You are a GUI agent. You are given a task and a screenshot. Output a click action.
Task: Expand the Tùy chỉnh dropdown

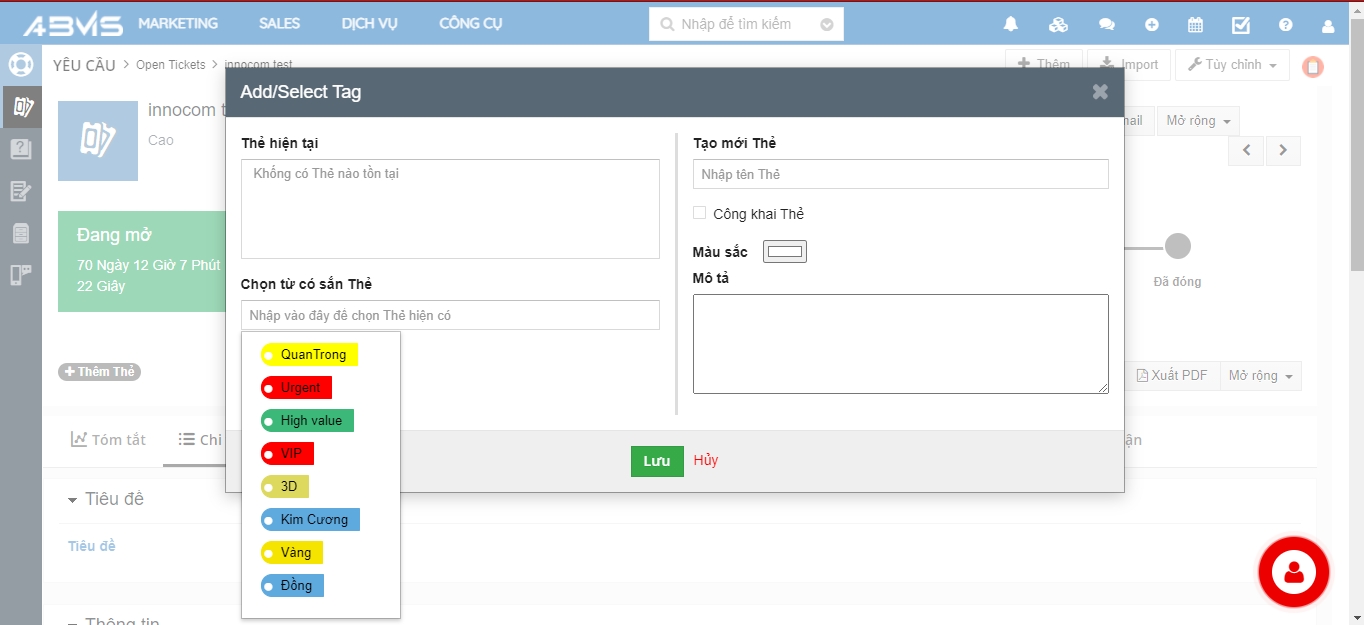coord(1232,65)
